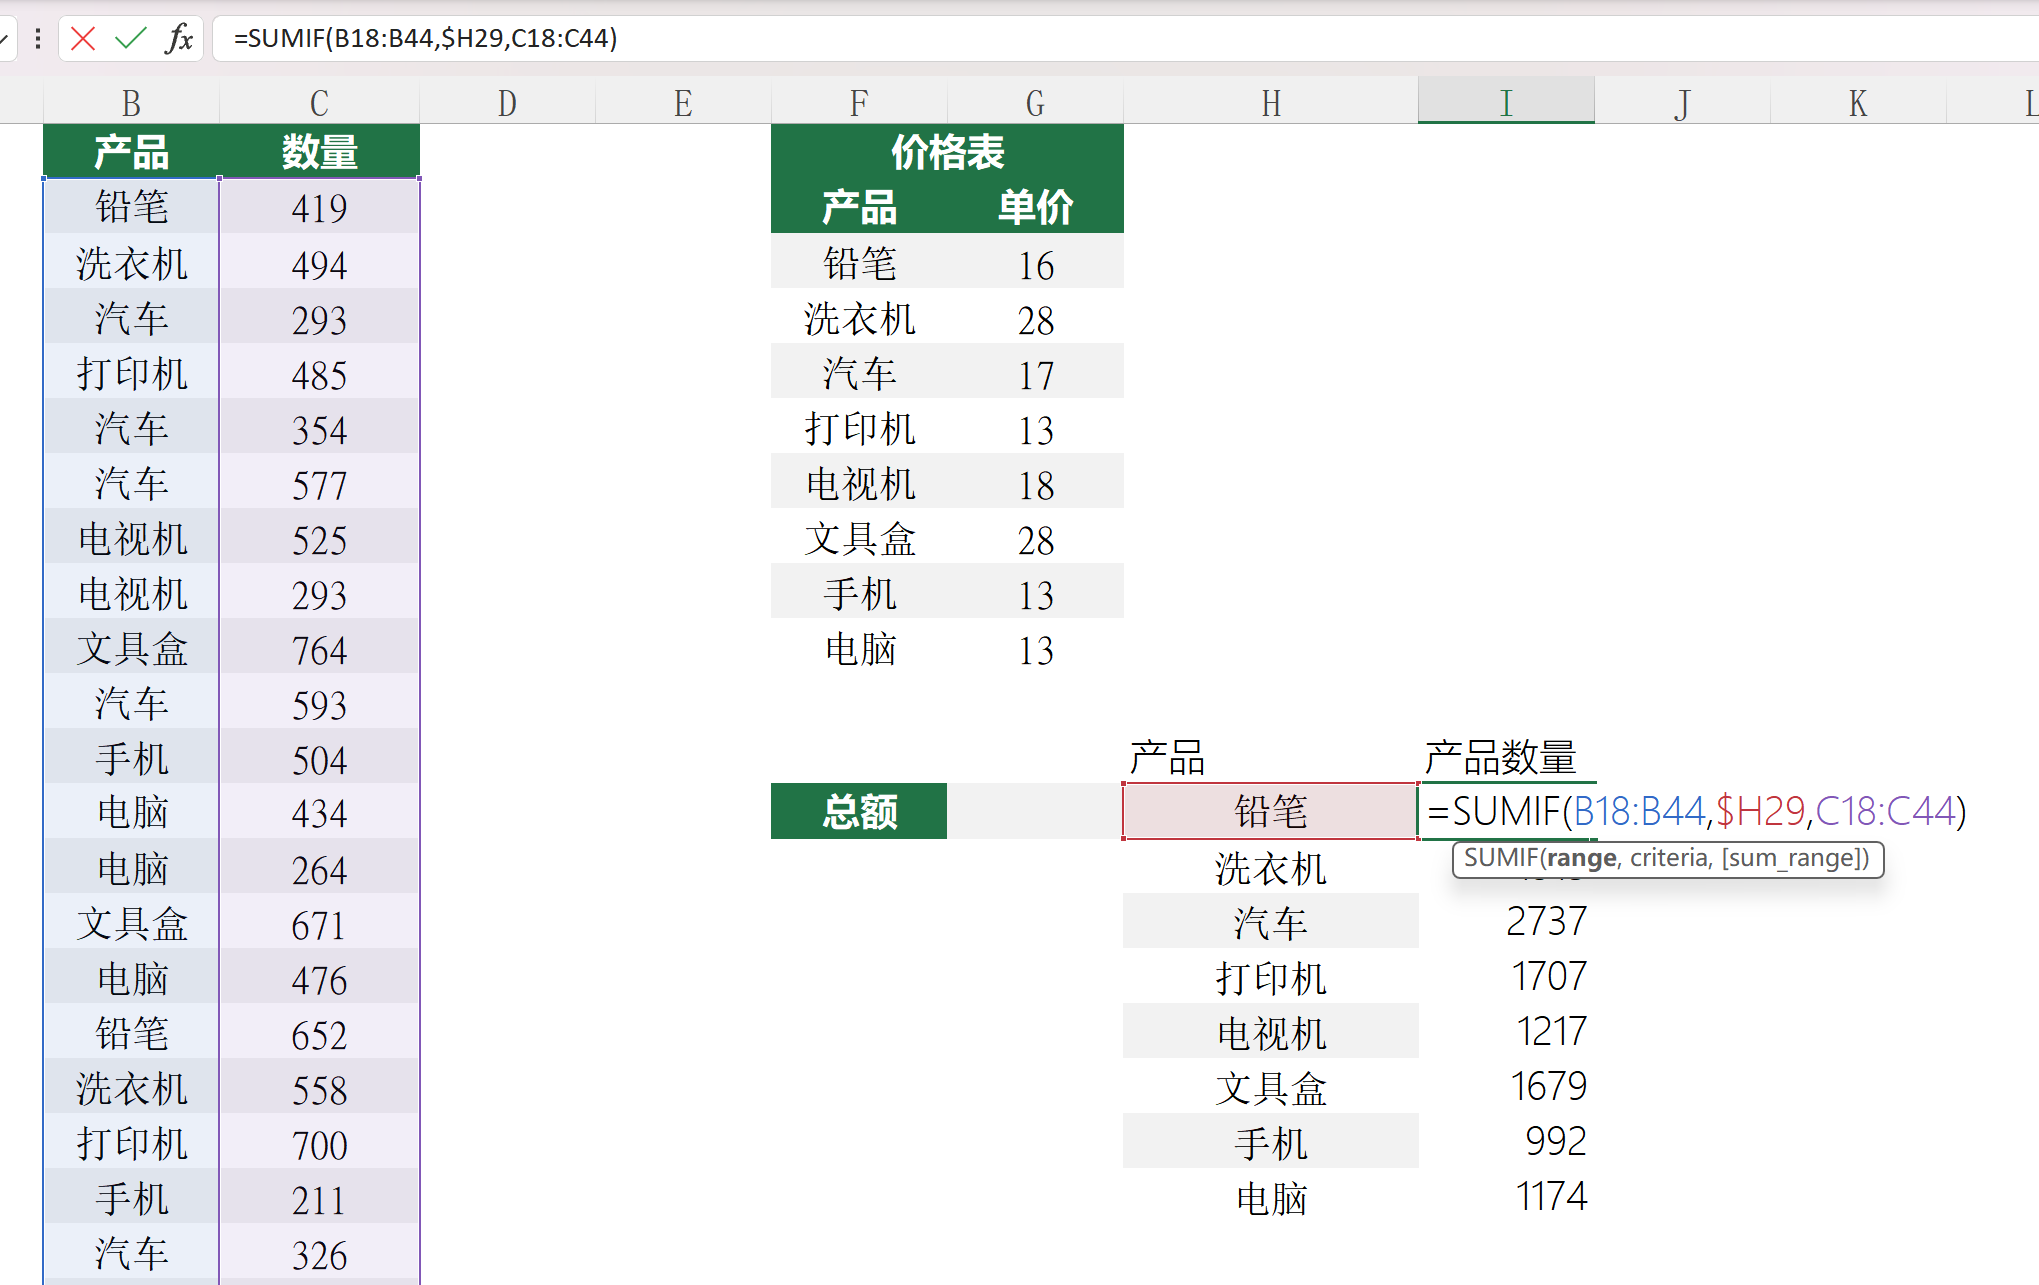This screenshot has width=2039, height=1285.
Task: Click the SUMIF function name in tooltip
Action: [x=1500, y=858]
